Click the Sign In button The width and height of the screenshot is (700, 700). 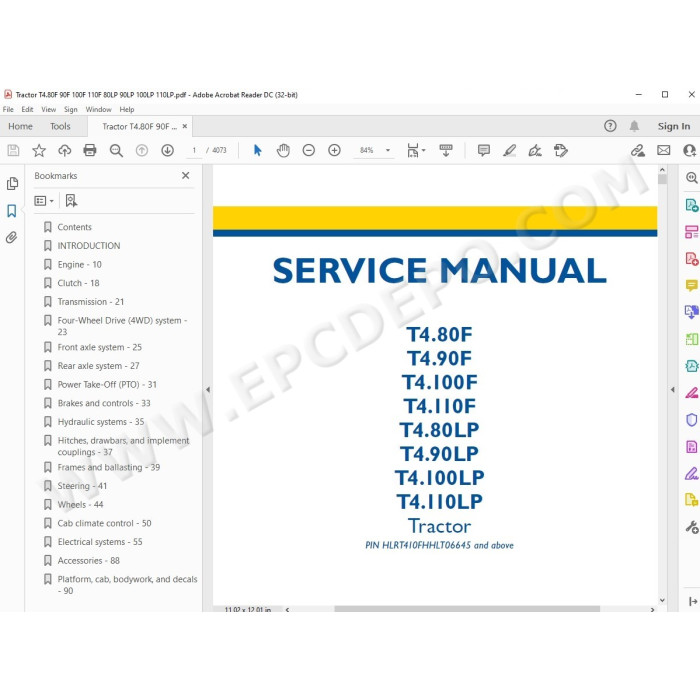[674, 126]
